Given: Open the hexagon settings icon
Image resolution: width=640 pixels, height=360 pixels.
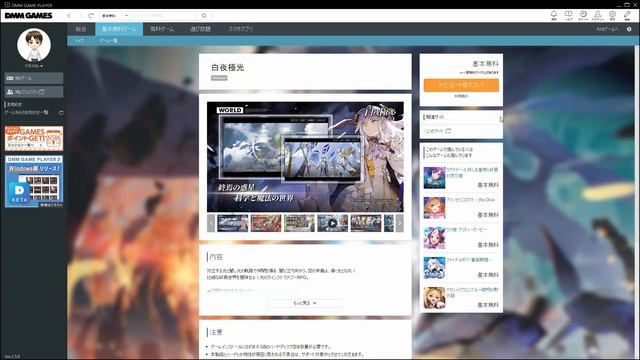Looking at the screenshot, I should point(612,15).
